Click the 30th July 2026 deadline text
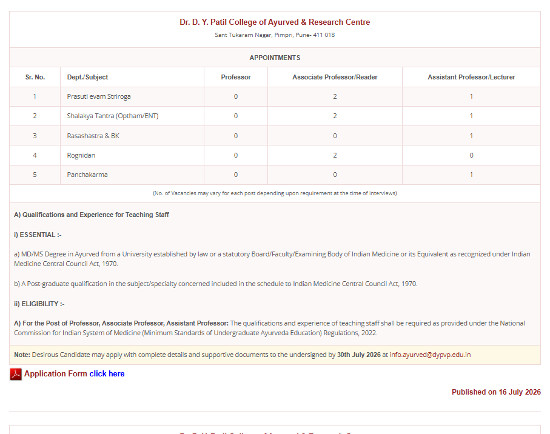550x434 pixels. point(358,354)
